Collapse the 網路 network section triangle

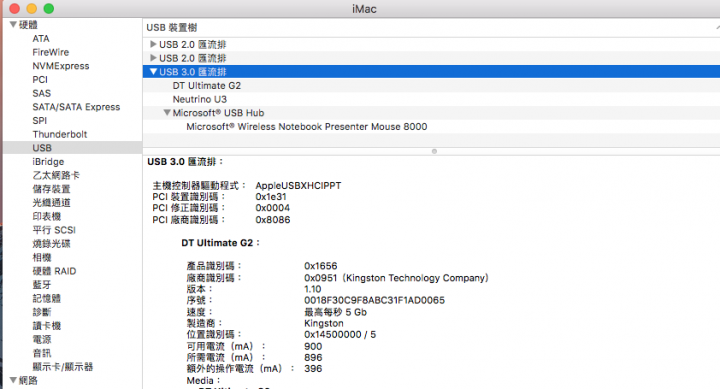tap(13, 380)
